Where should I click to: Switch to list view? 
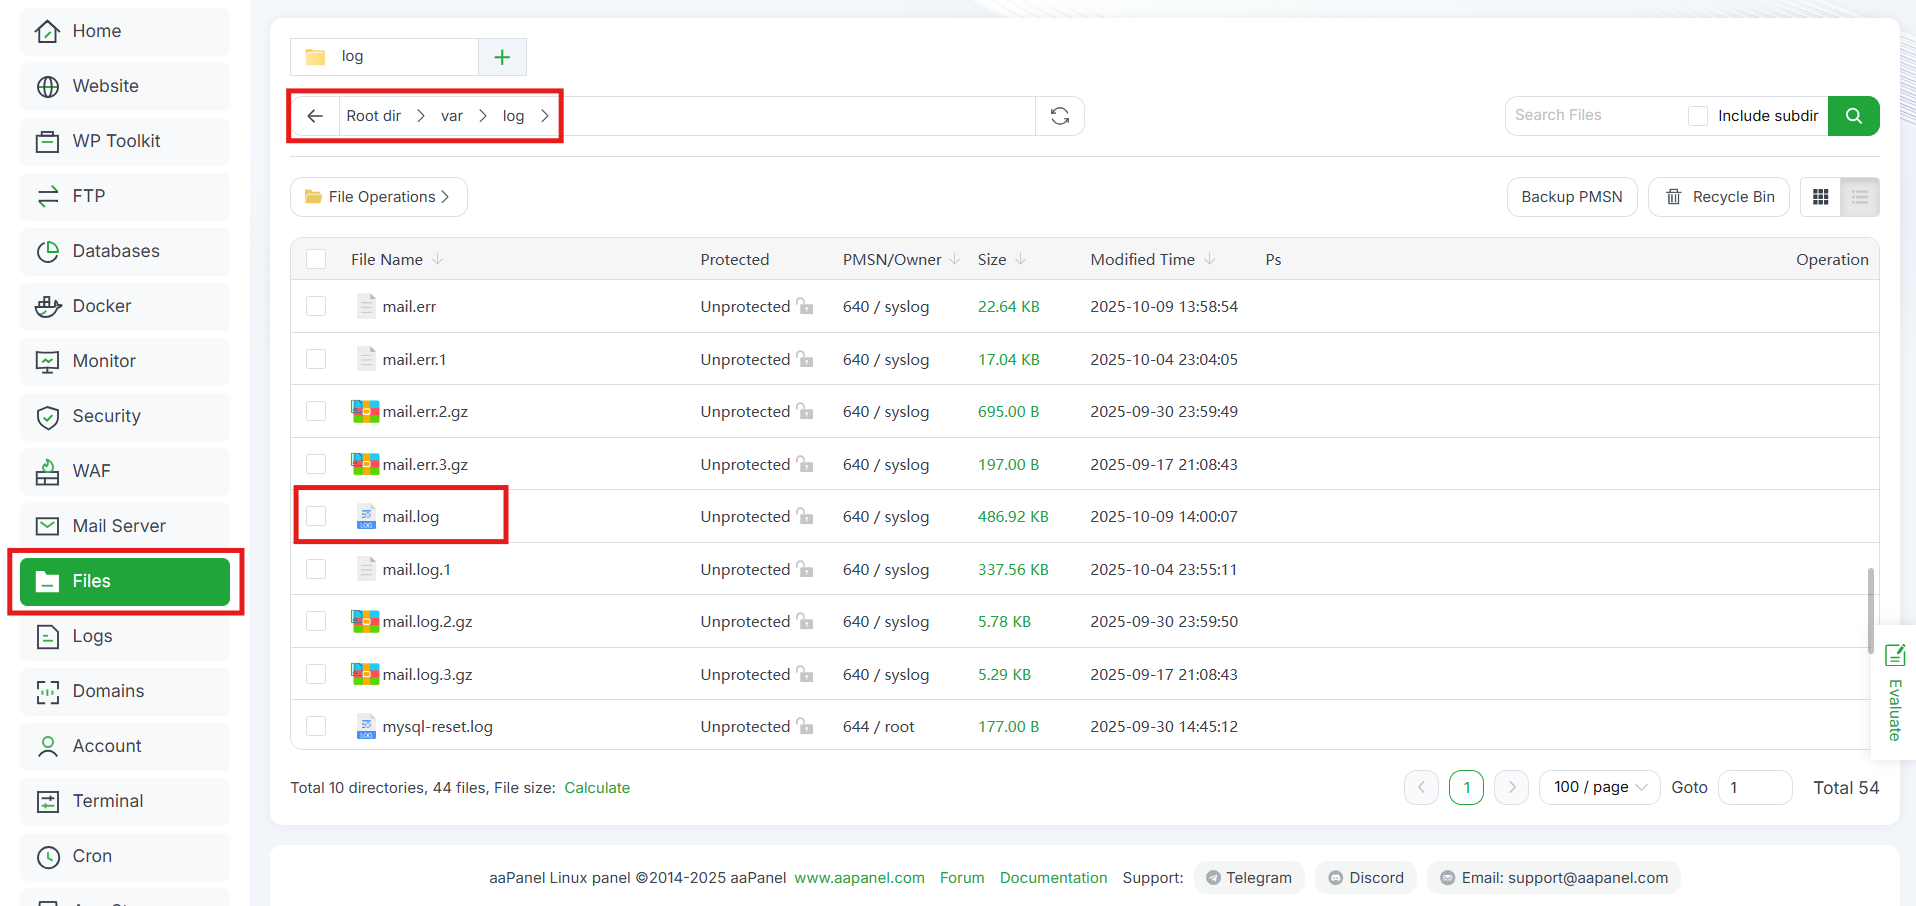tap(1860, 197)
